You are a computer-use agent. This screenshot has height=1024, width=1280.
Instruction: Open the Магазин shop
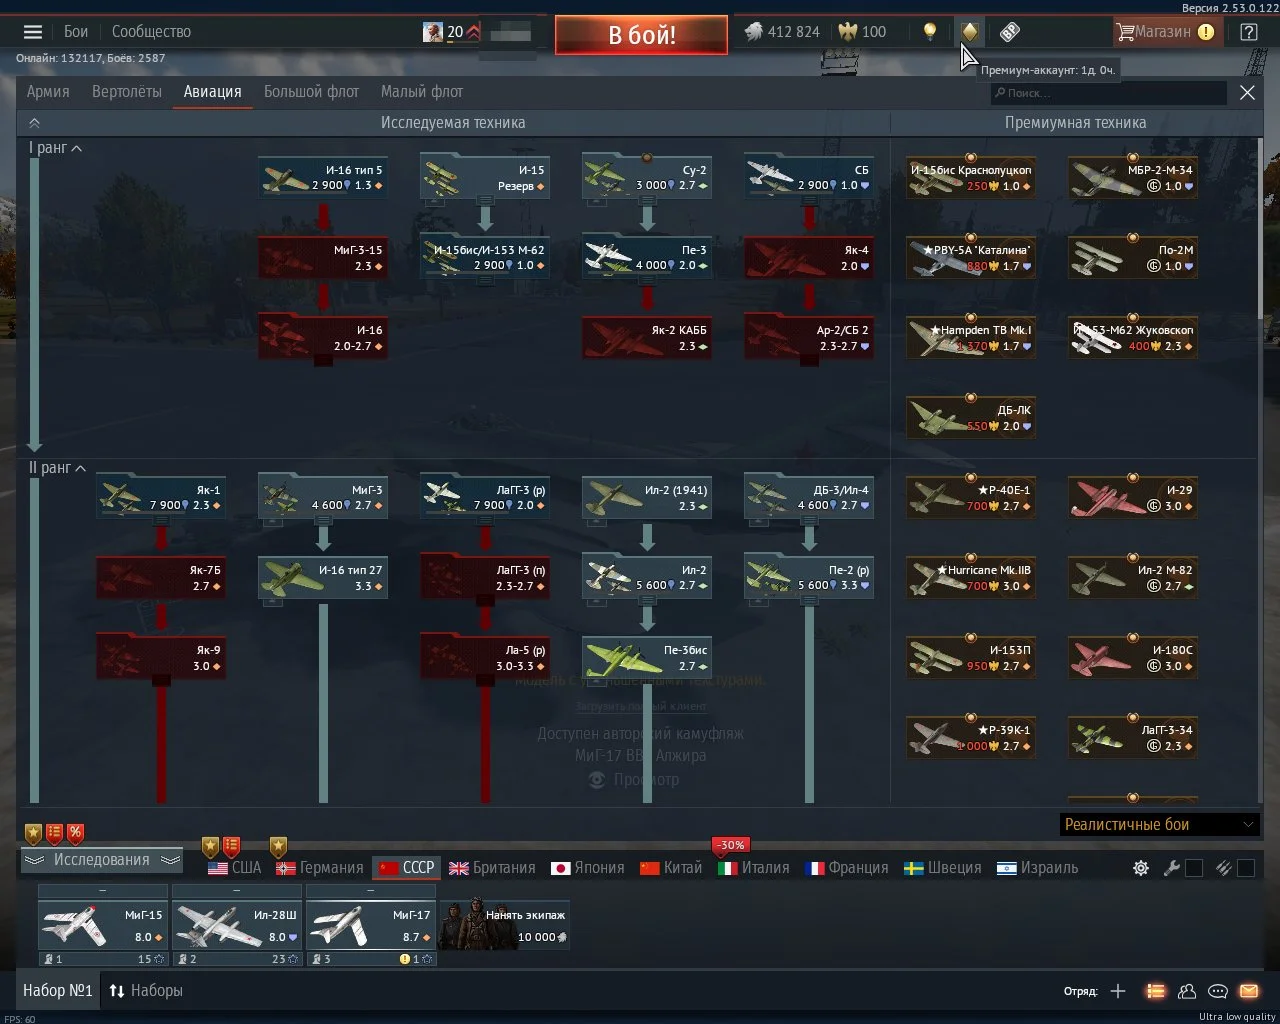click(1165, 32)
